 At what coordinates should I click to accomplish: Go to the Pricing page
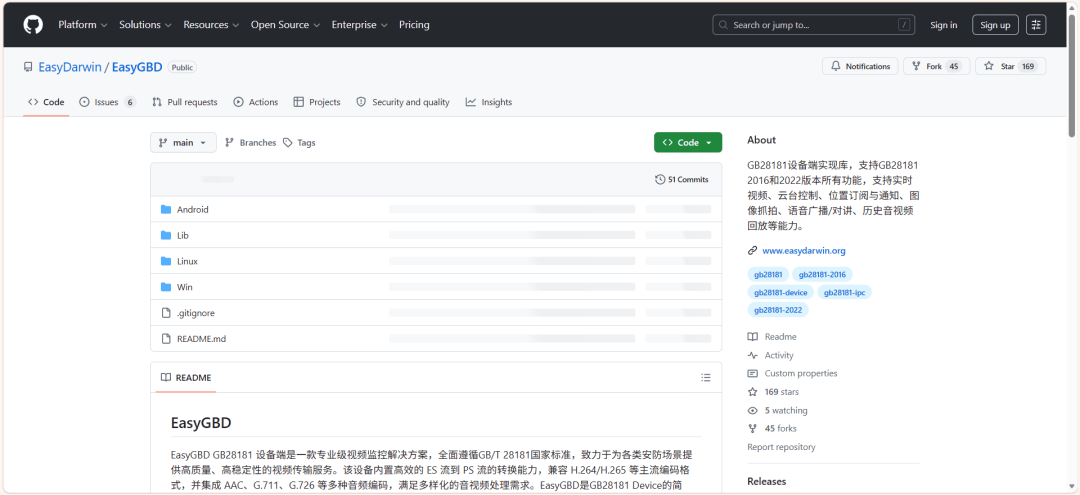414,25
